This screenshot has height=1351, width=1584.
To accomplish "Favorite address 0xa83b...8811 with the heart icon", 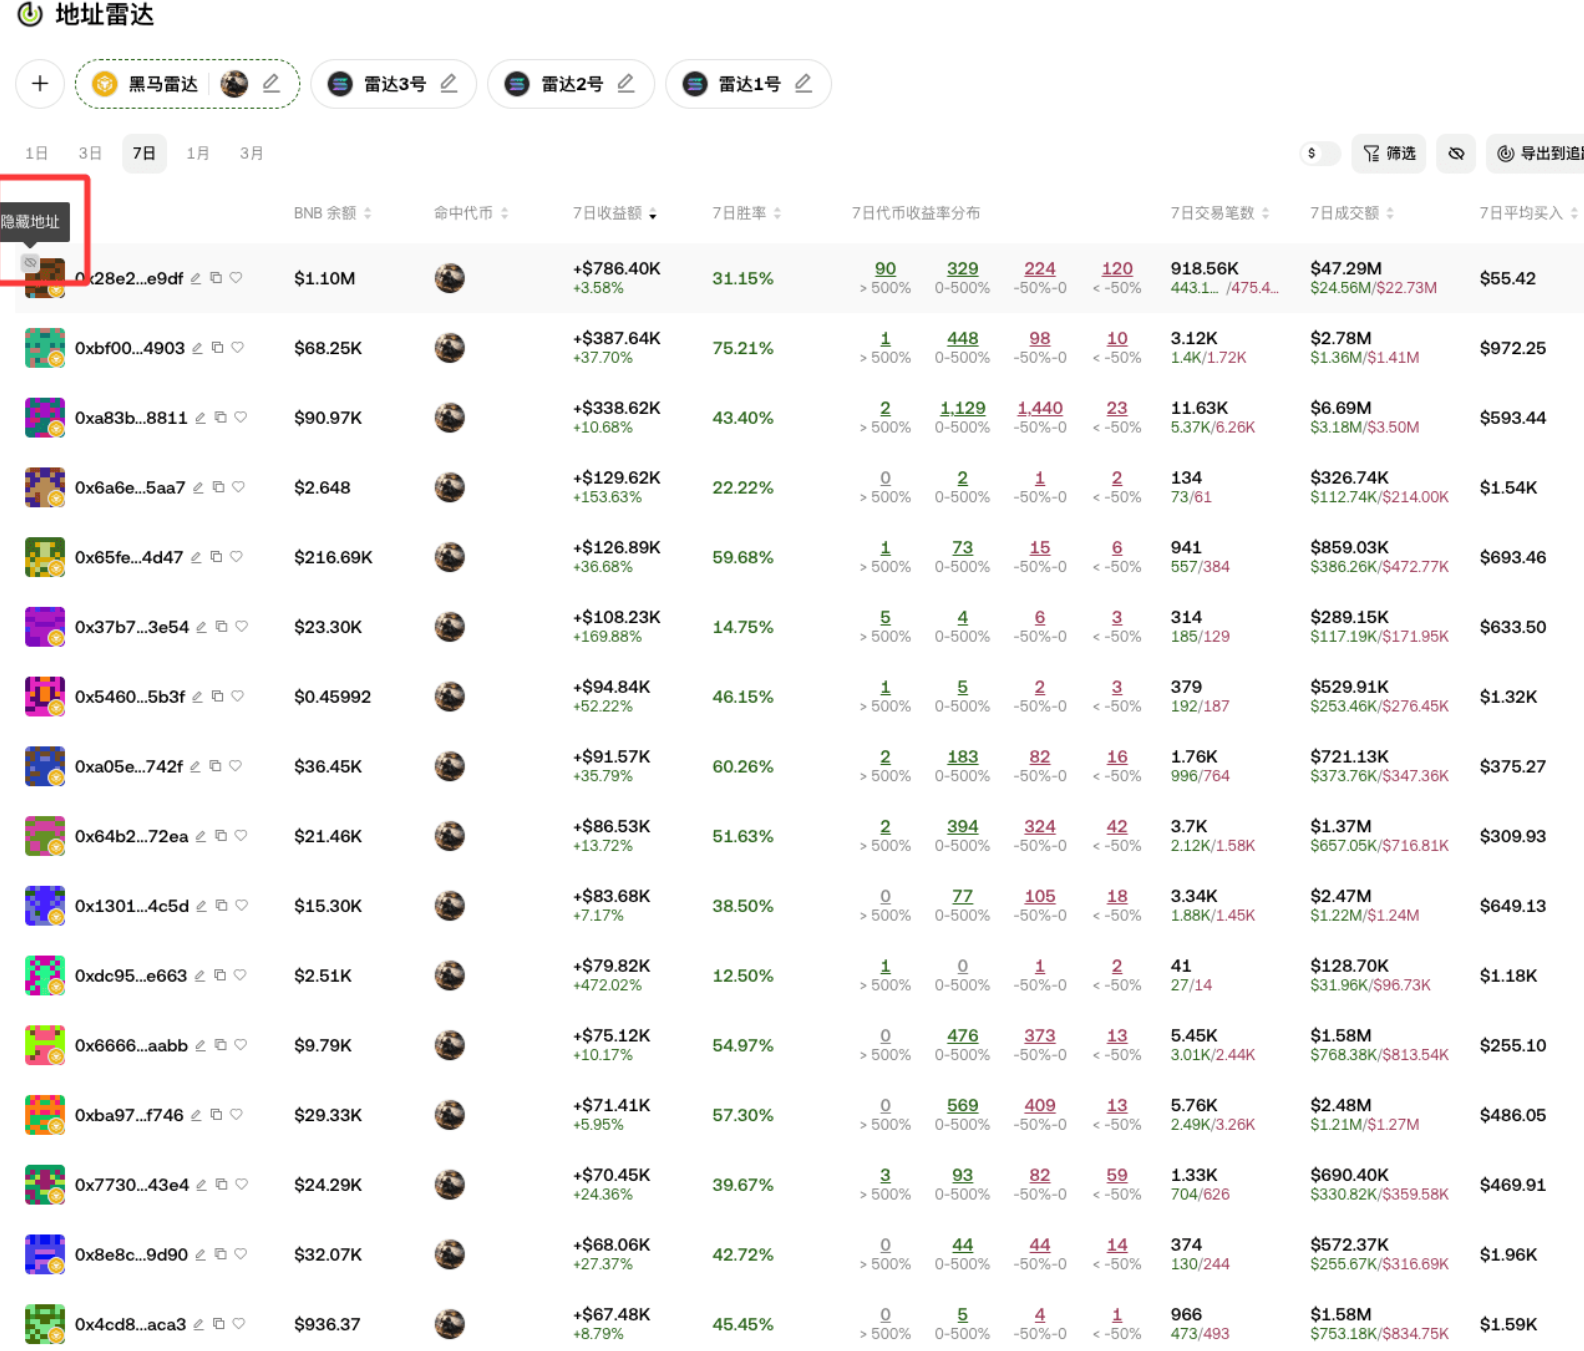I will 241,418.
